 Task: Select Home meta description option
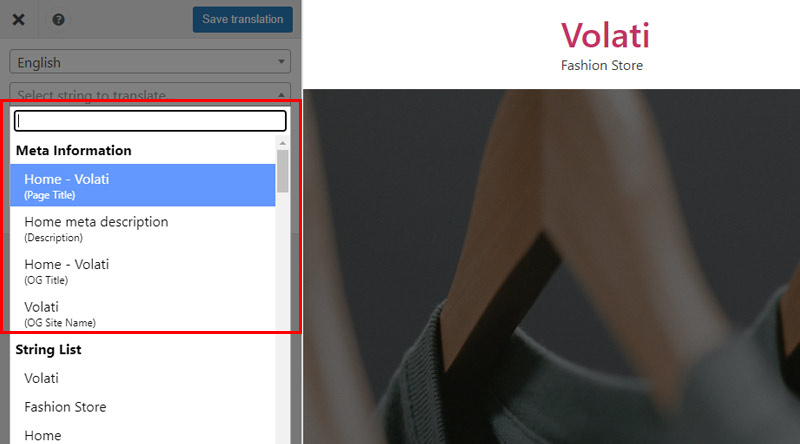point(142,228)
